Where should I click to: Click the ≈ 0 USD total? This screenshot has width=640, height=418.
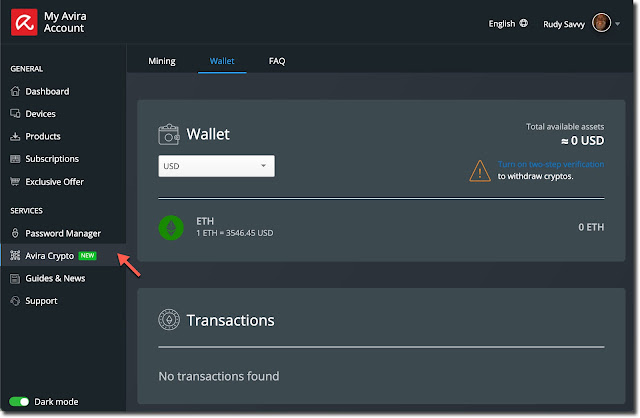[582, 141]
